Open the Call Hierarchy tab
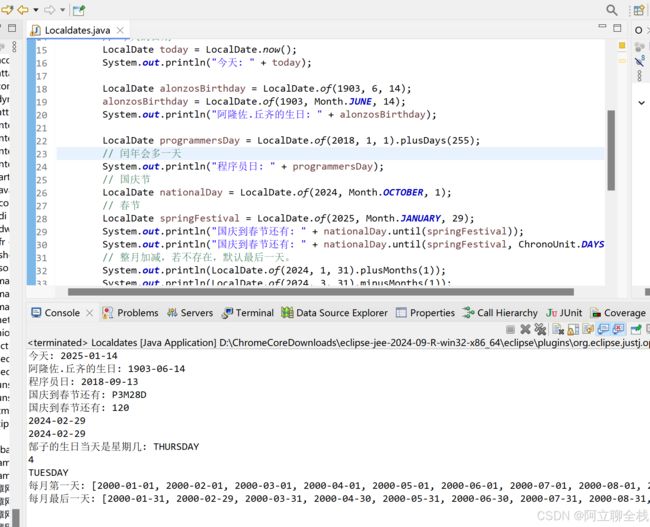Image resolution: width=650 pixels, height=527 pixels. pyautogui.click(x=500, y=313)
